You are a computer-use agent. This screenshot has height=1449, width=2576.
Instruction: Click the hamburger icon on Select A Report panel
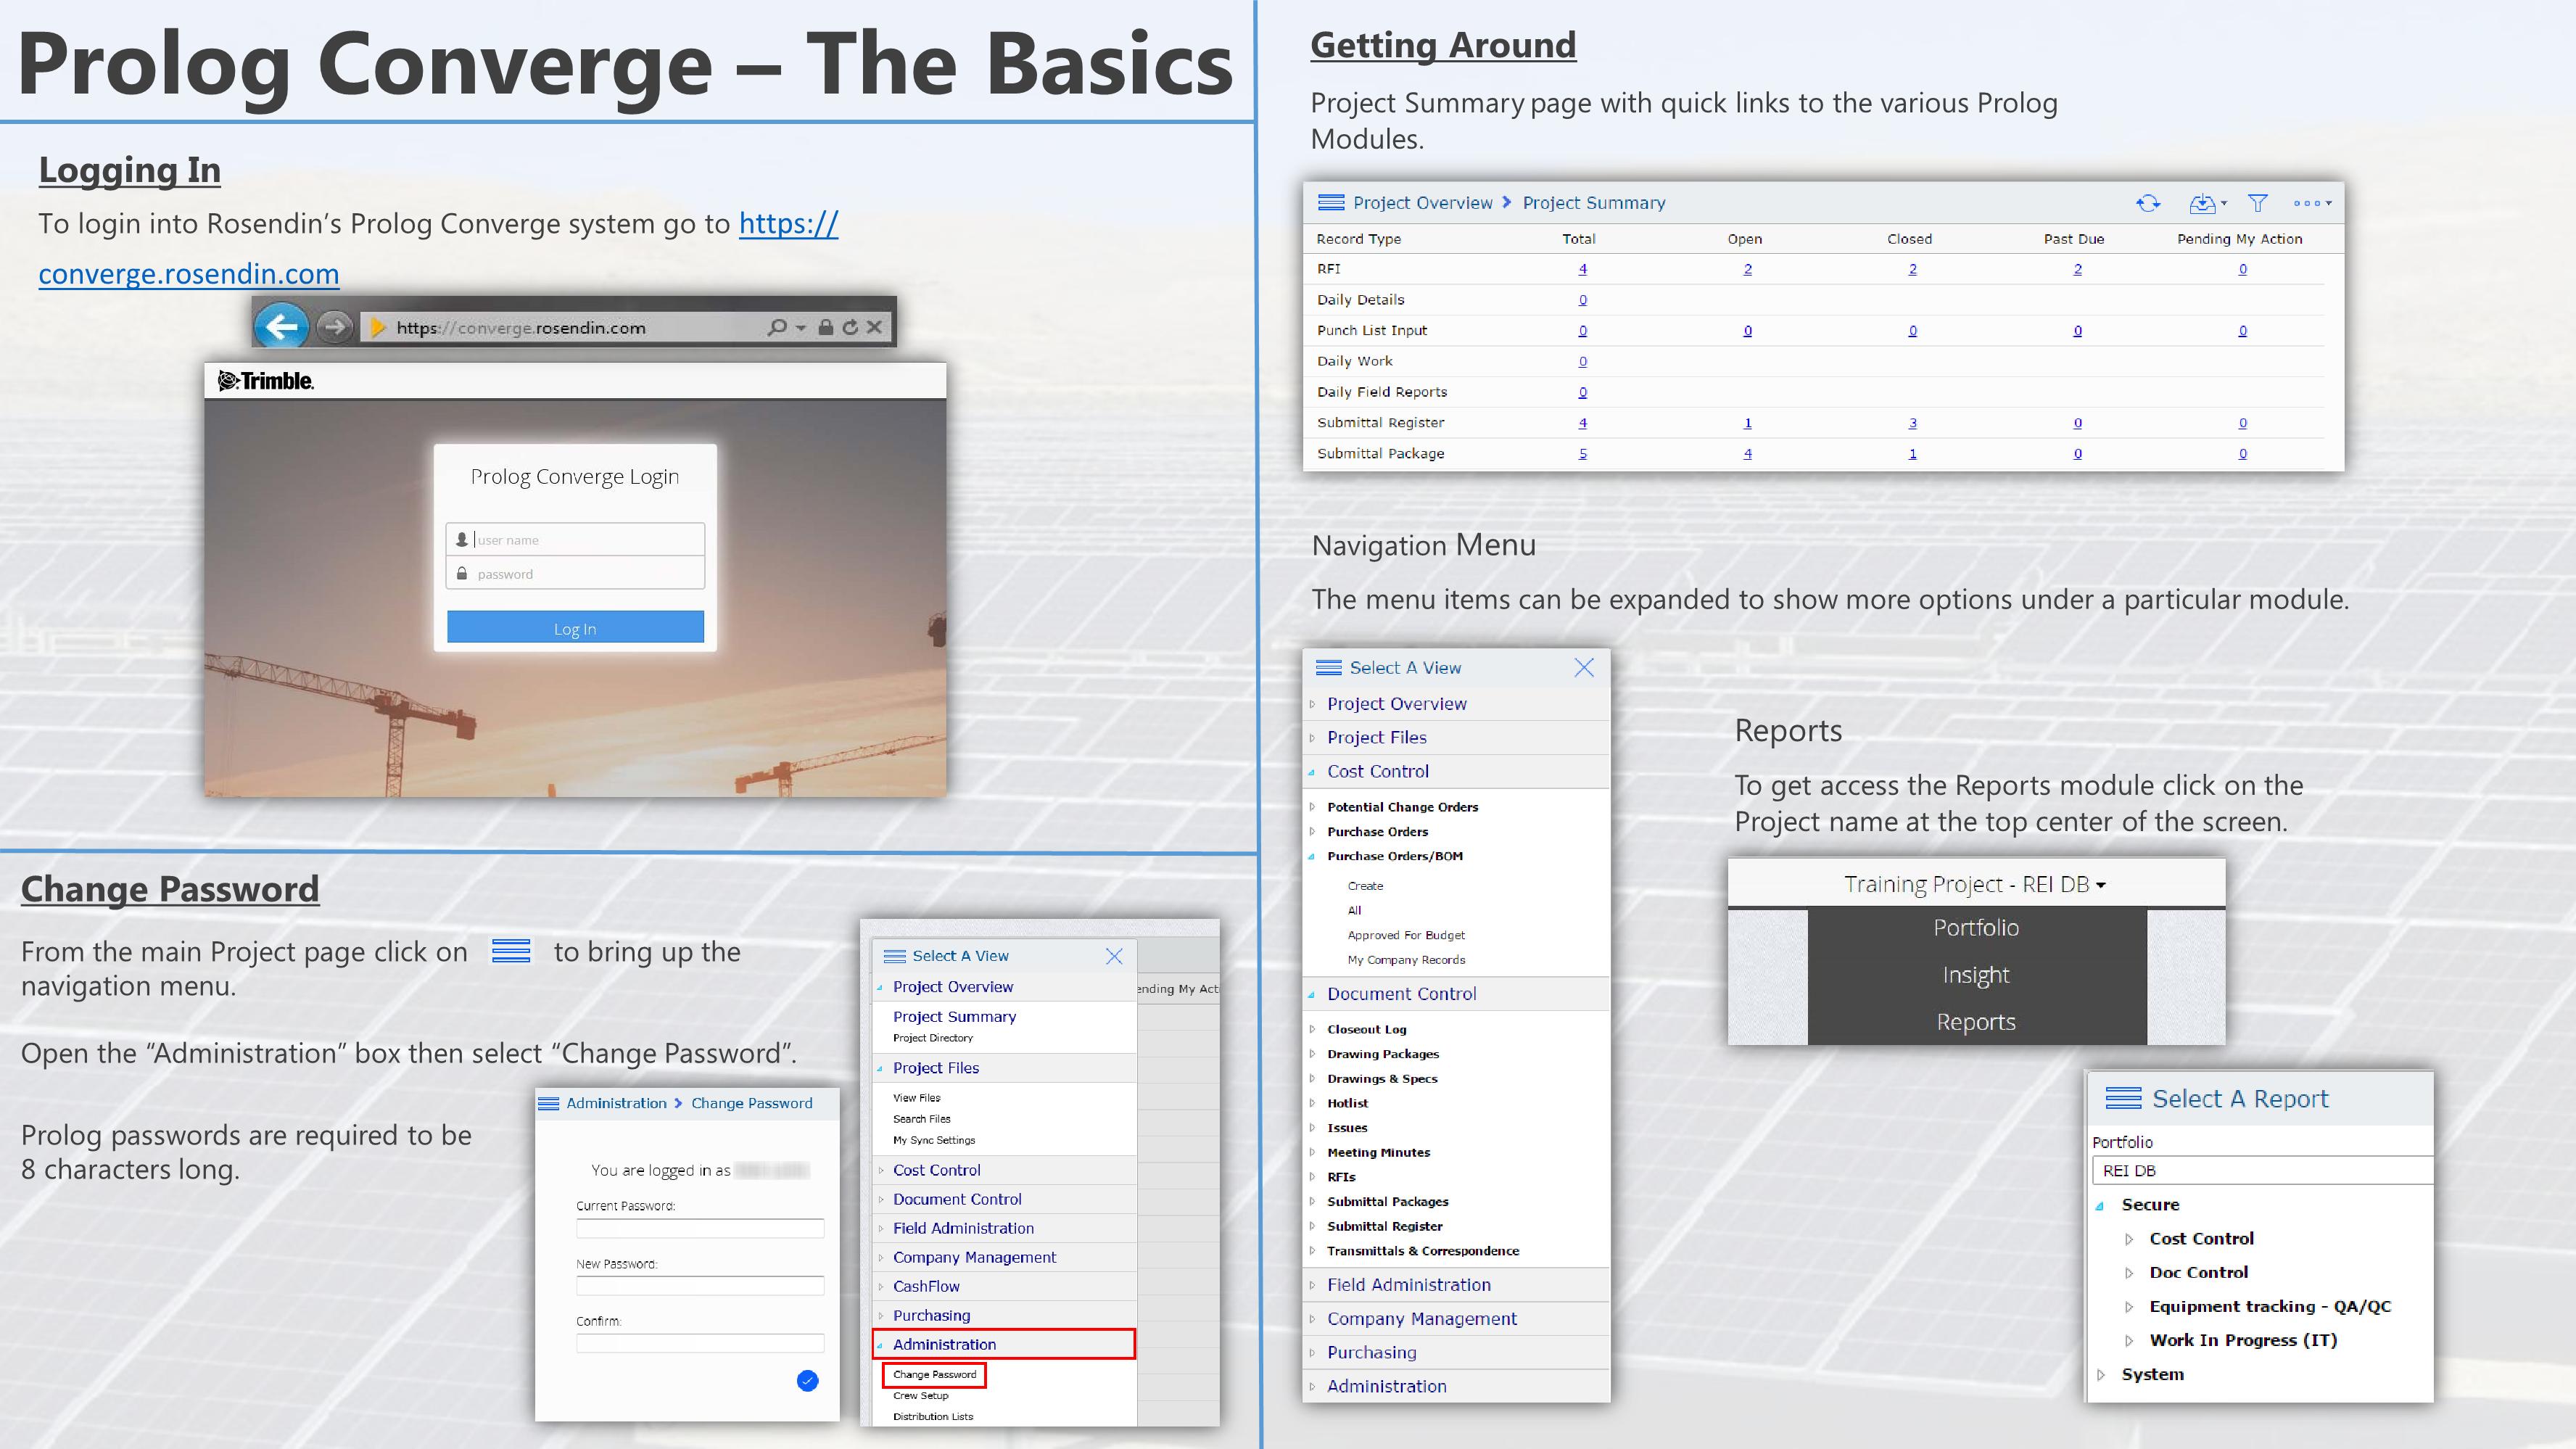[2123, 1099]
